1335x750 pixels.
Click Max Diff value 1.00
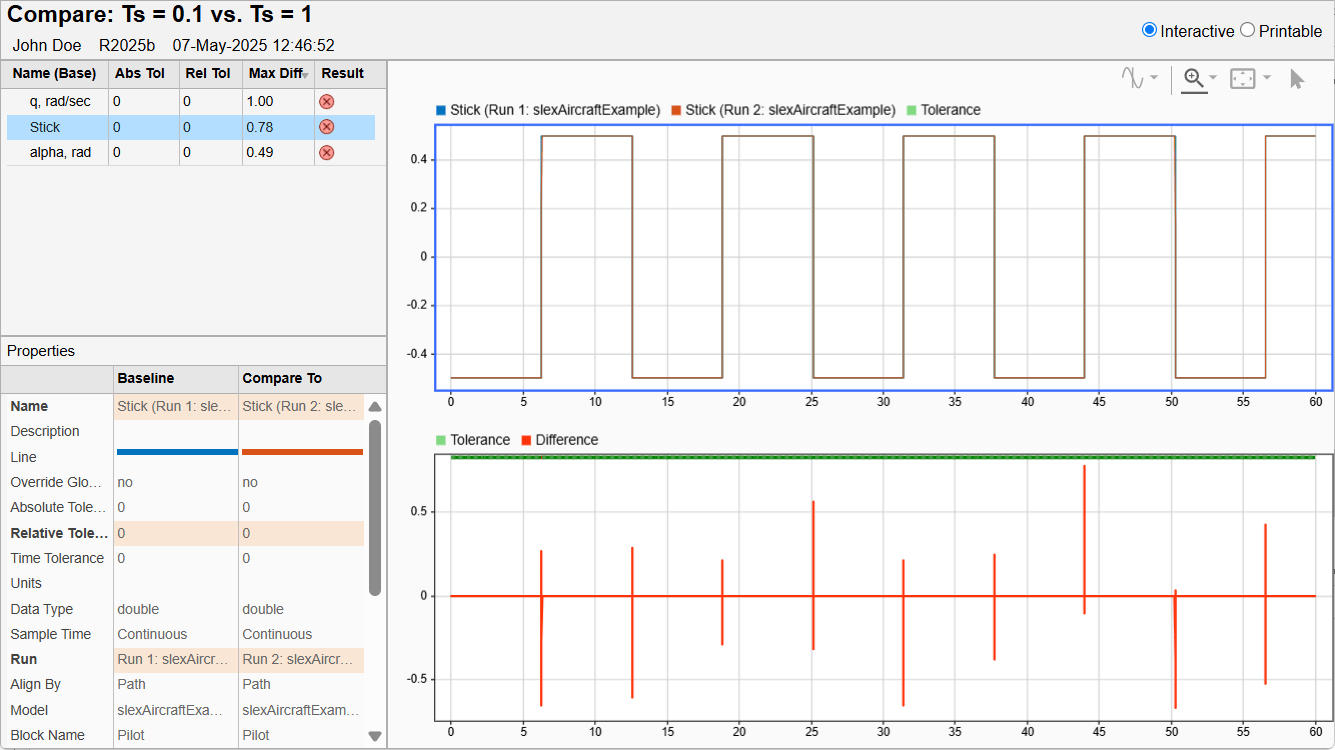tap(260, 102)
